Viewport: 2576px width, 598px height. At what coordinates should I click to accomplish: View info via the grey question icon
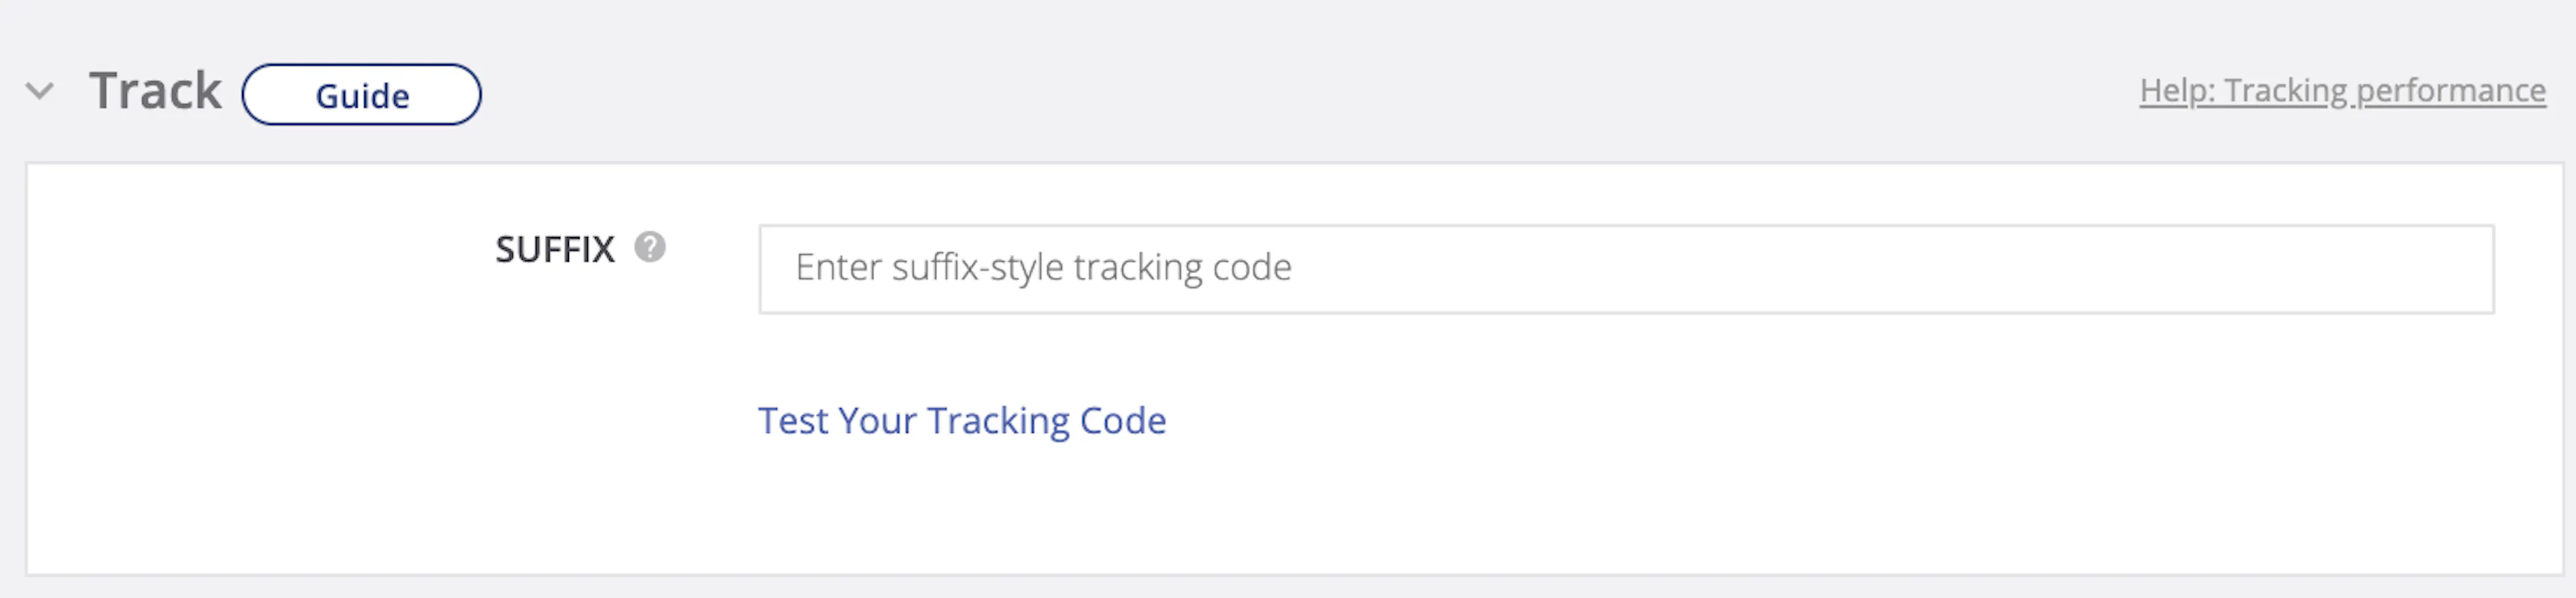pyautogui.click(x=650, y=247)
